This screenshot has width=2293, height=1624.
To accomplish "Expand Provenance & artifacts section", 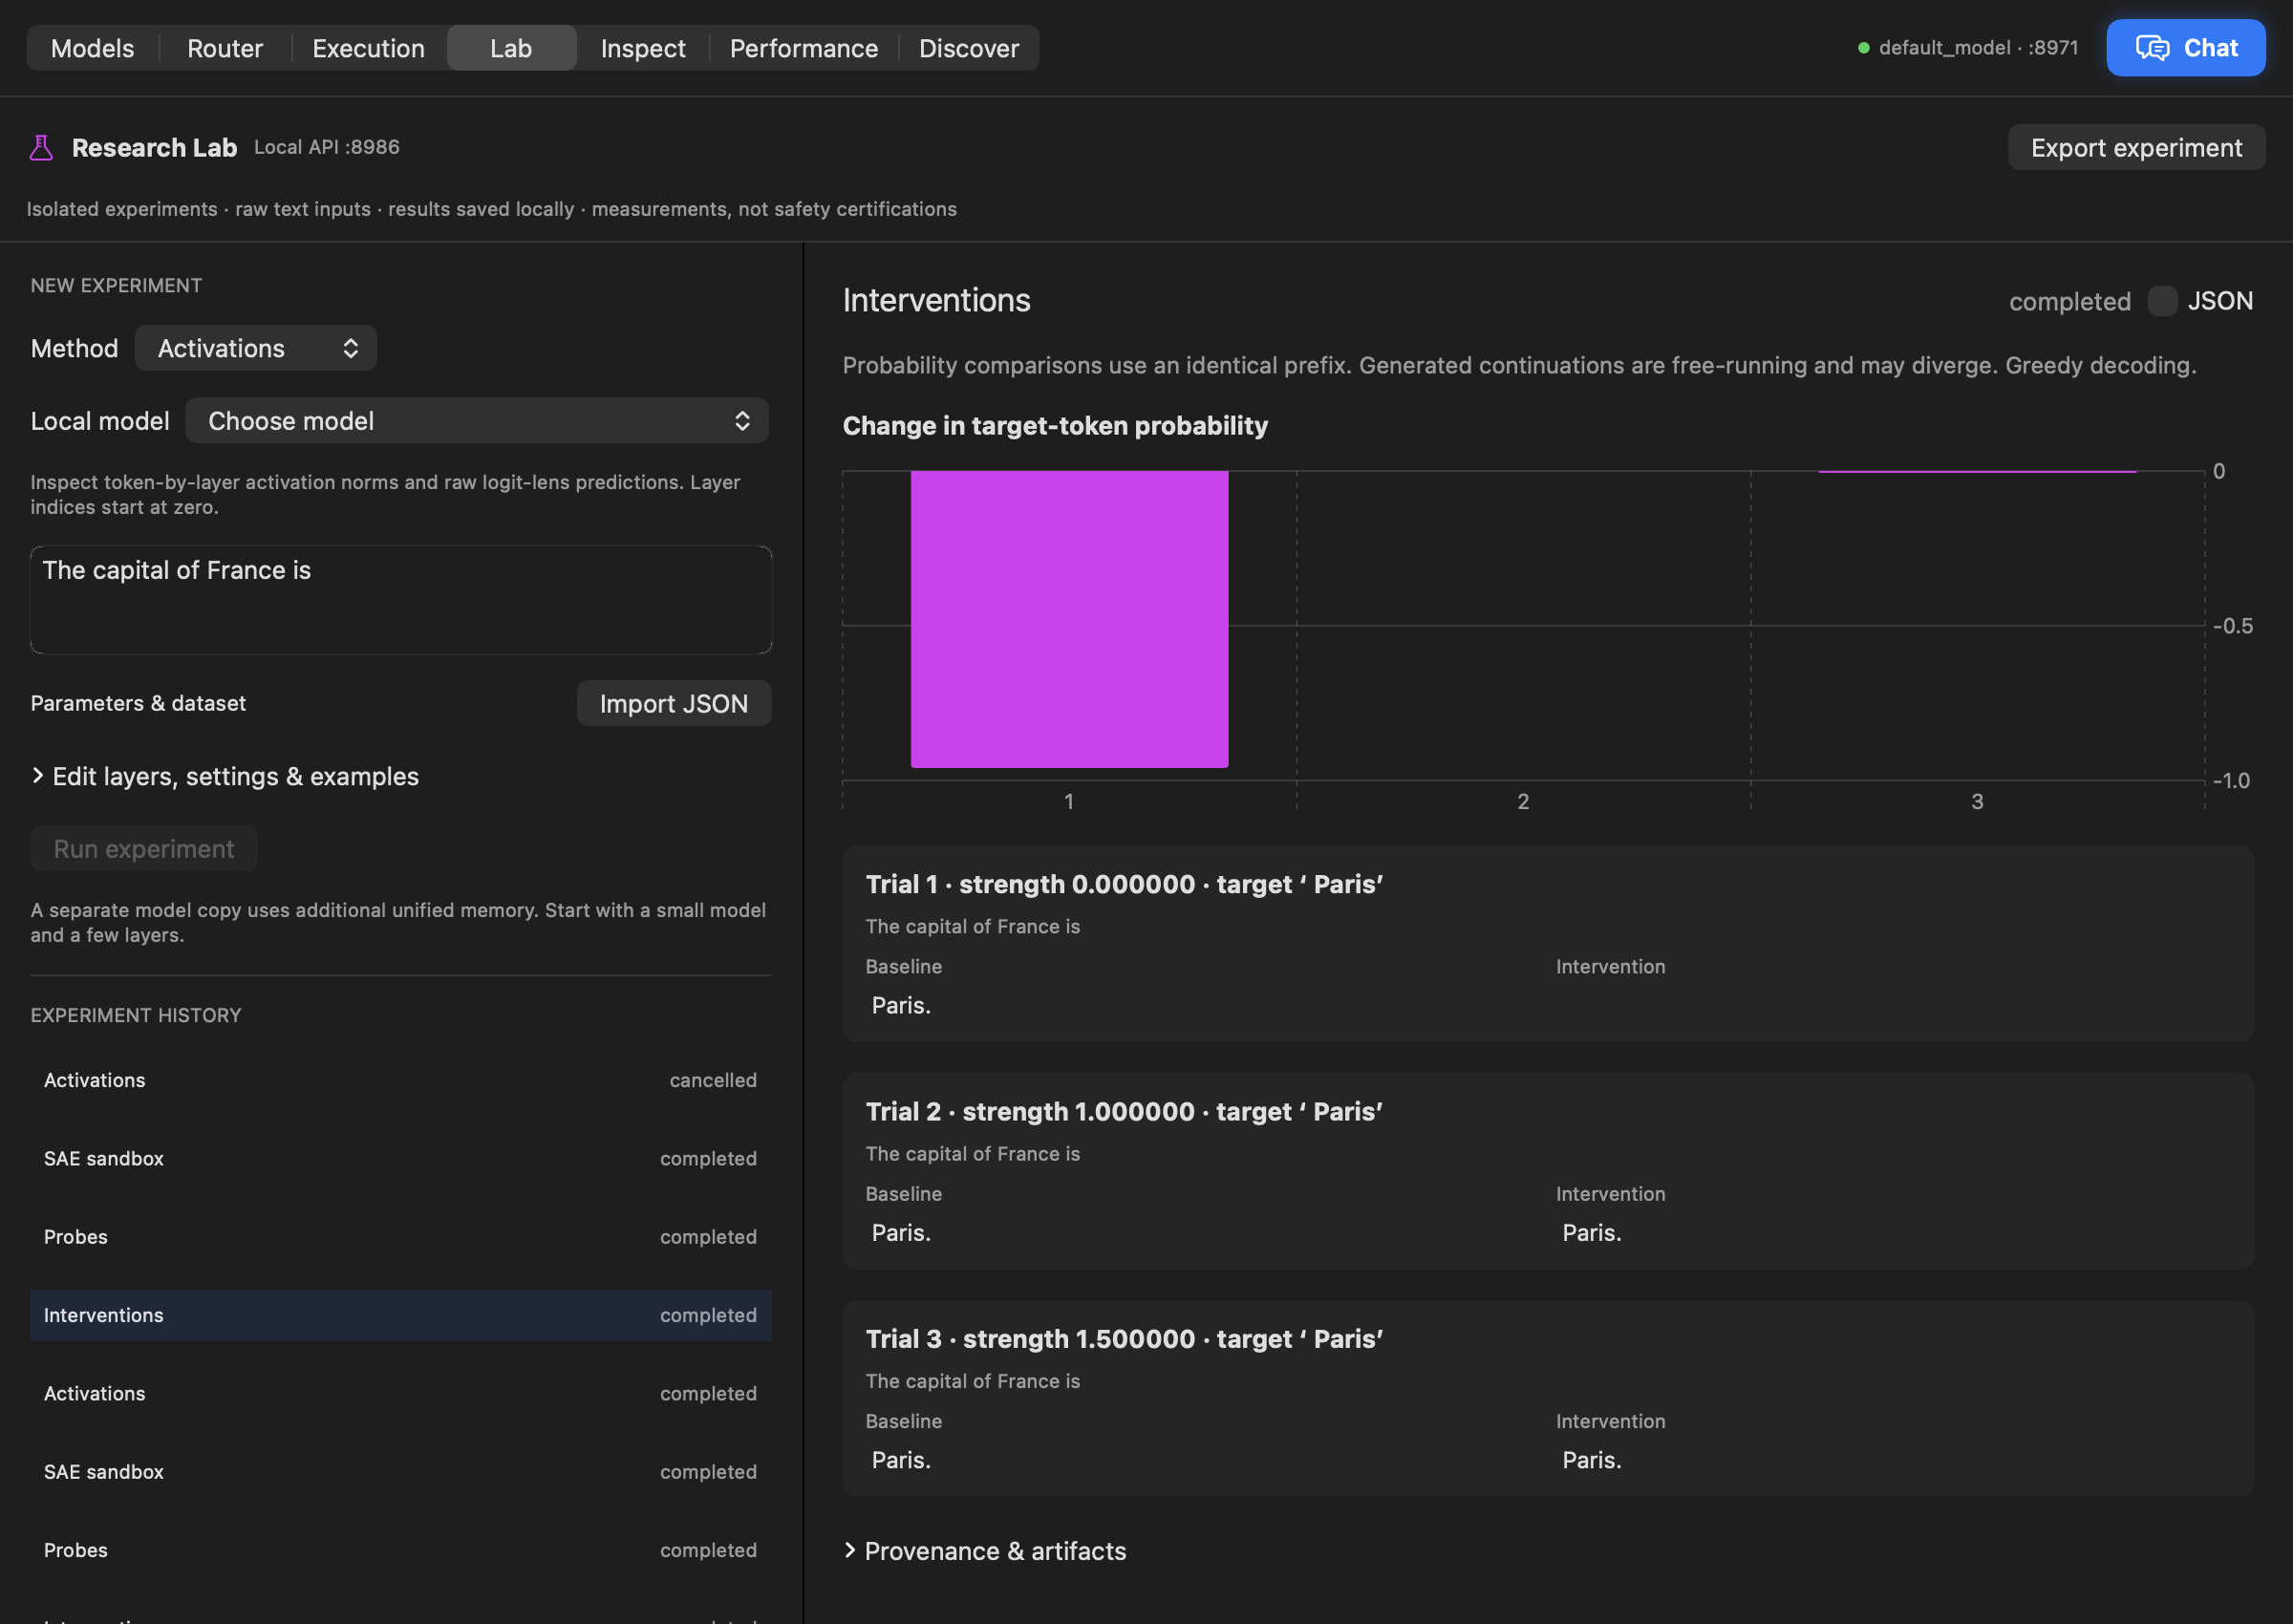I will [985, 1551].
